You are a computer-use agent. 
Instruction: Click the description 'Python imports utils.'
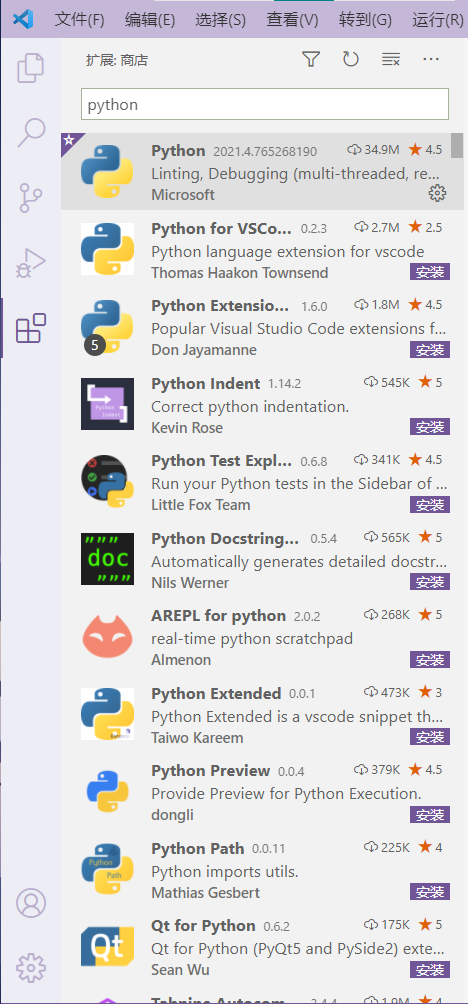(225, 871)
